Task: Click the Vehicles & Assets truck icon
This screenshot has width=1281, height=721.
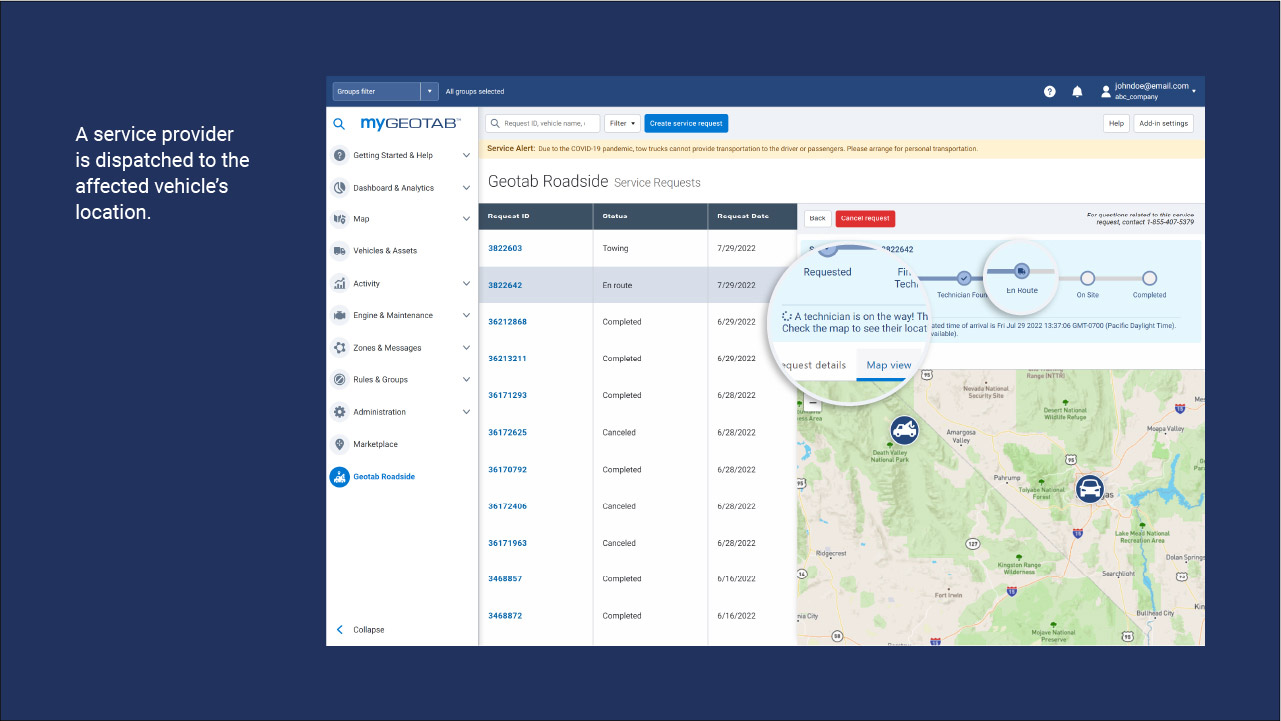Action: (x=339, y=251)
